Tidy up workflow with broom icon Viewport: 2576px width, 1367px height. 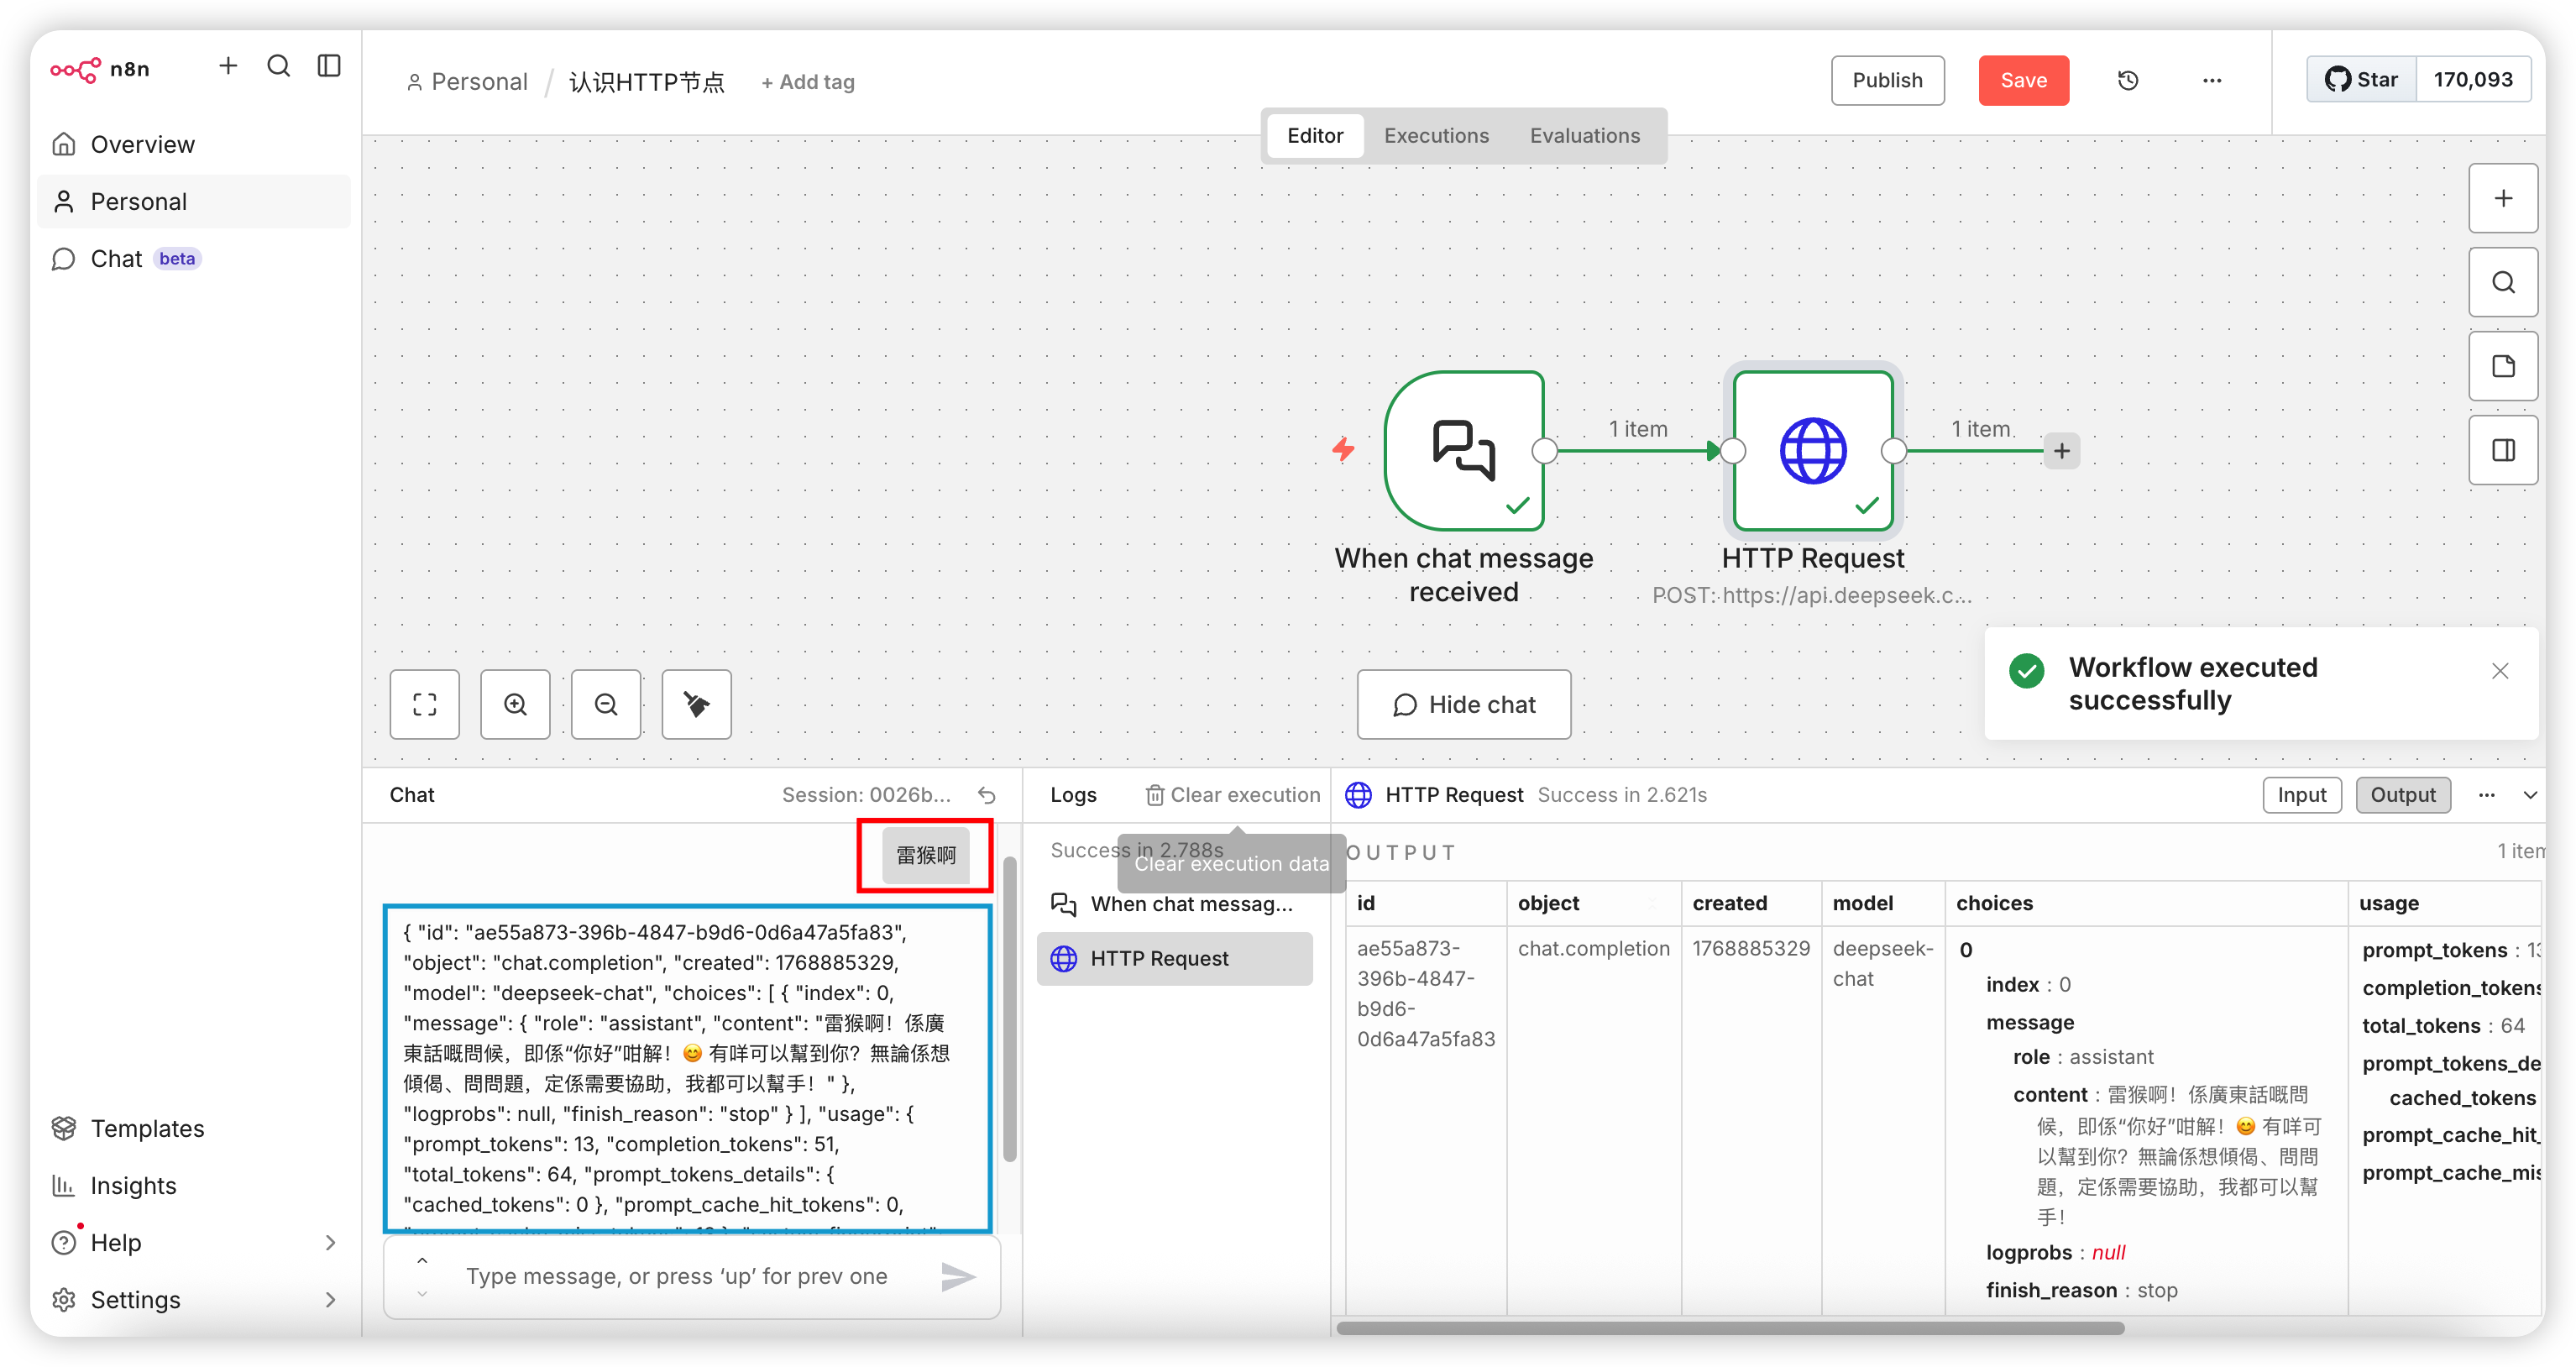click(697, 704)
